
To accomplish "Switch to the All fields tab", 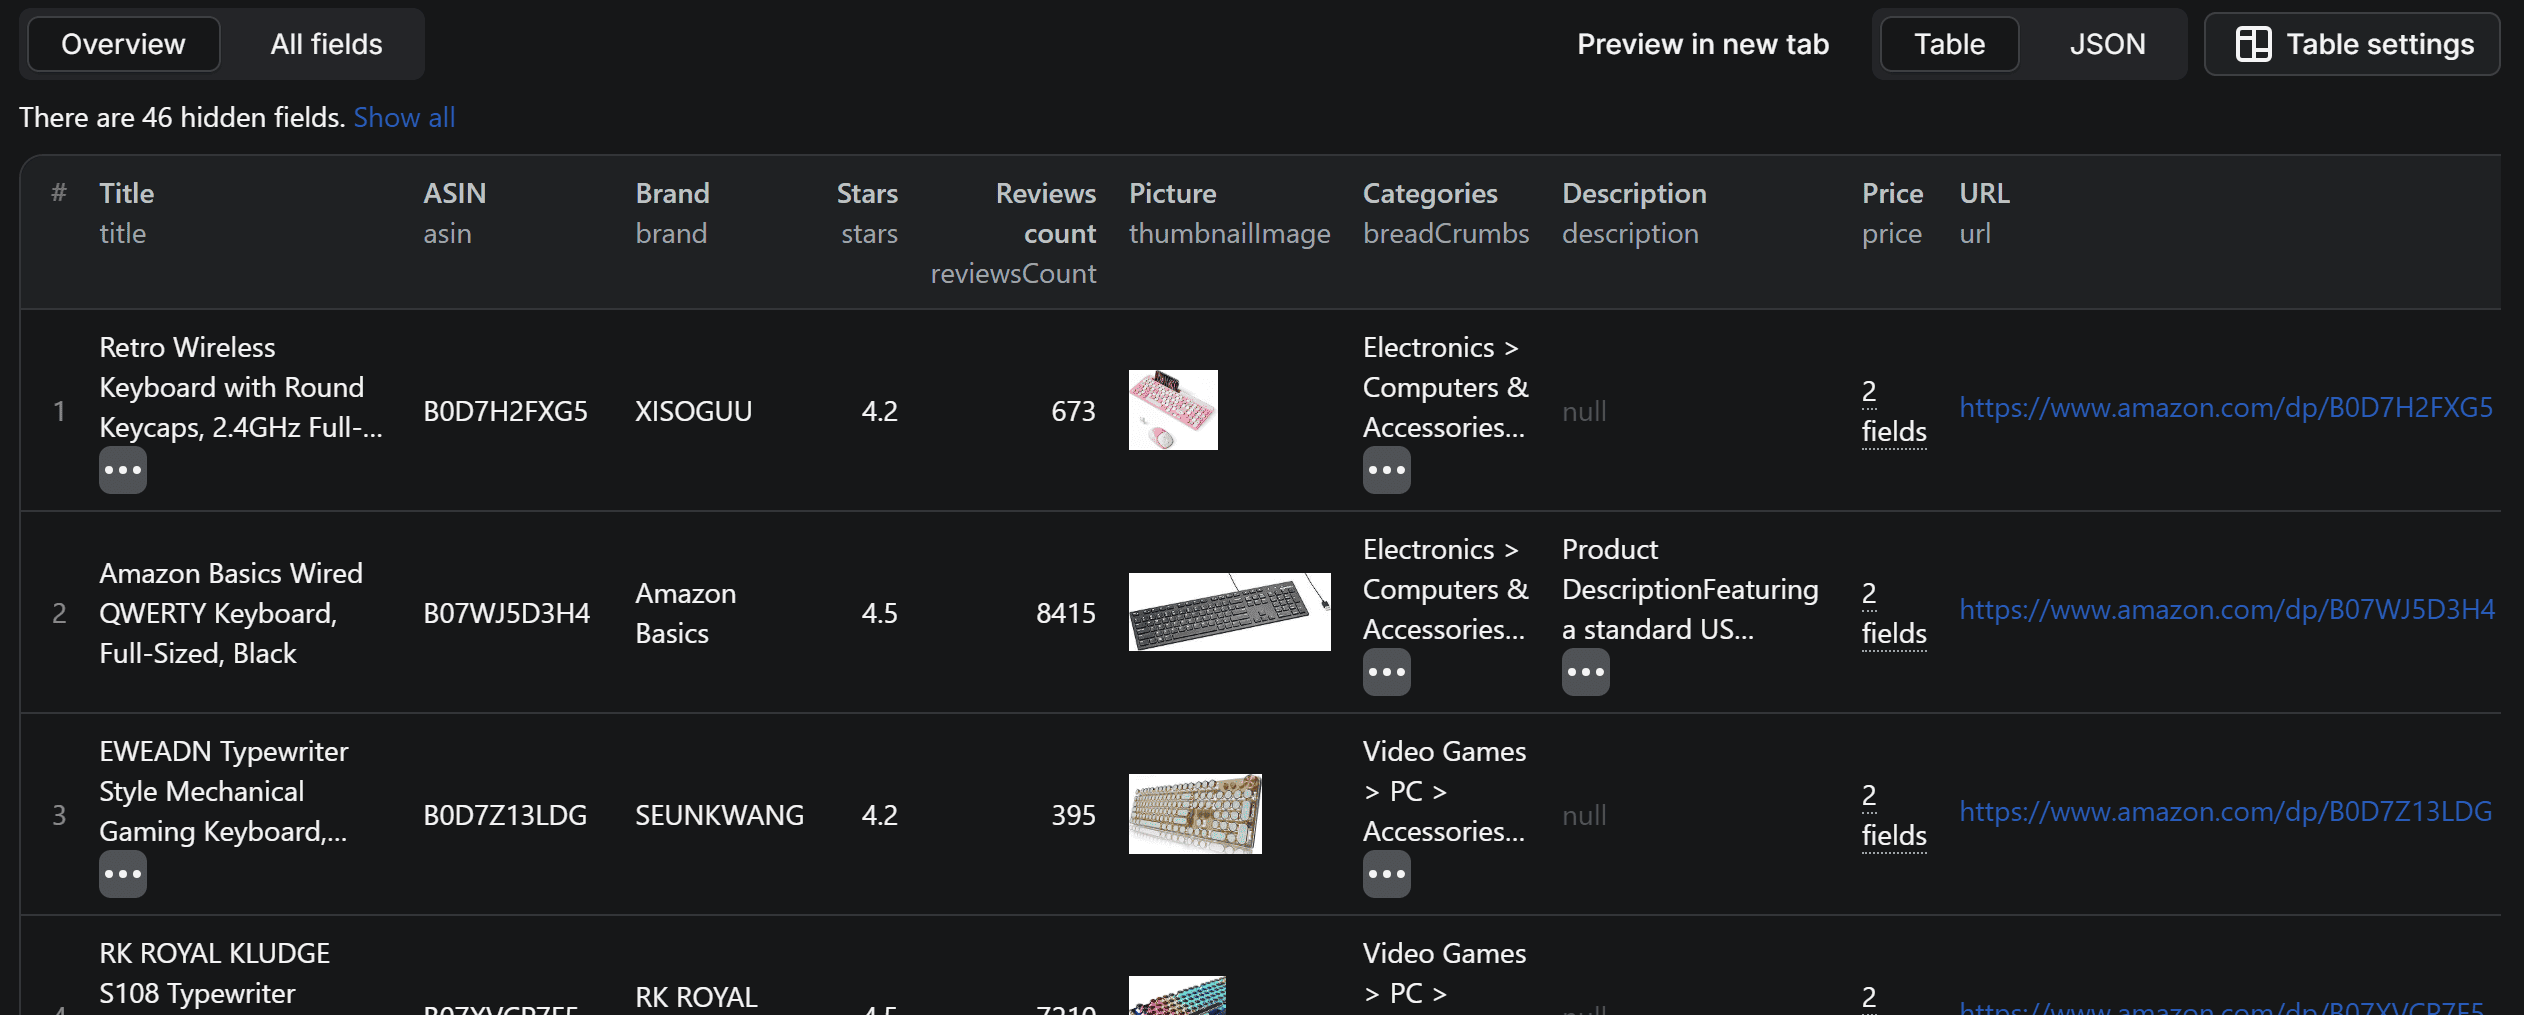I will (325, 44).
